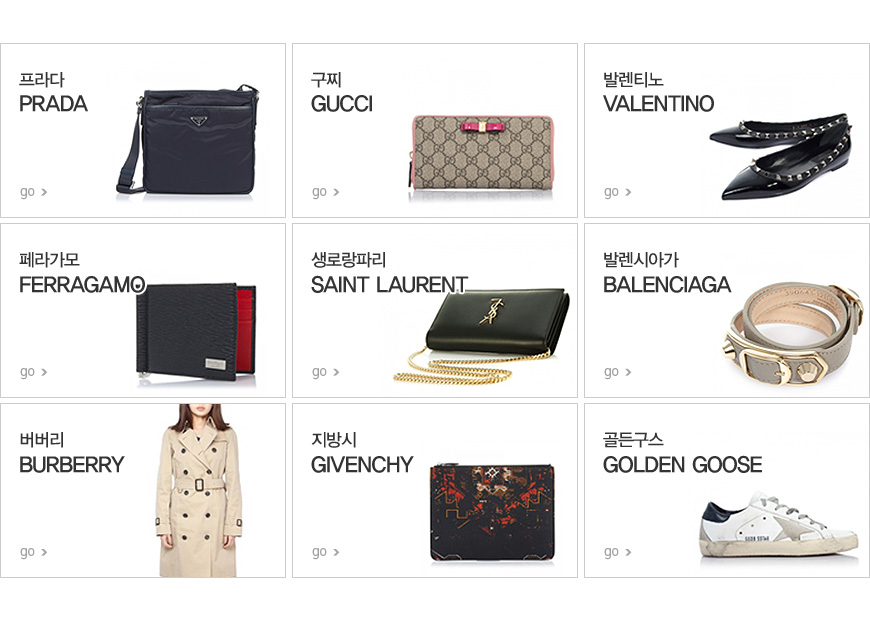870x620 pixels.
Task: Select the Balenciaga leather bracelet image
Action: [793, 334]
